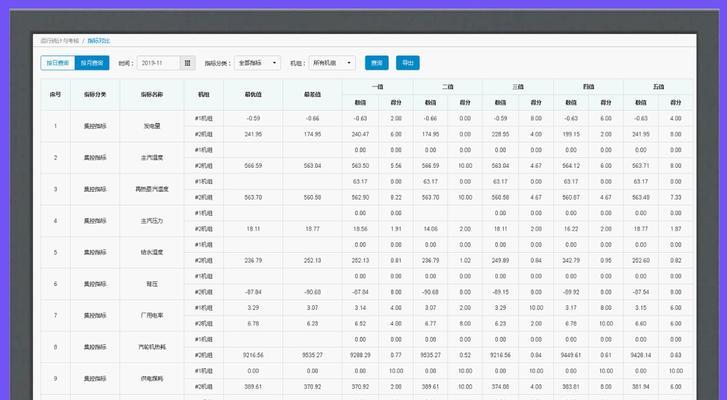The width and height of the screenshot is (727, 400).
Task: Click the value 9449.61 in the 汽轮机热耗 row
Action: pos(571,355)
